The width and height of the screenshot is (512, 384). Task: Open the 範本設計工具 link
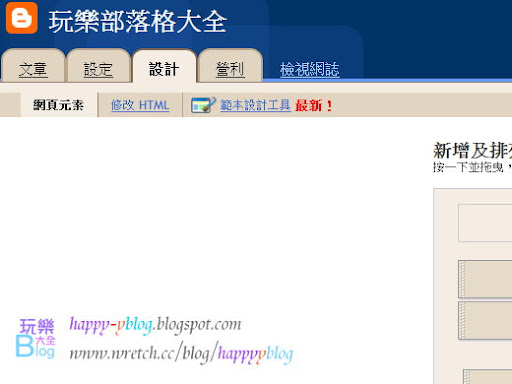[x=255, y=105]
